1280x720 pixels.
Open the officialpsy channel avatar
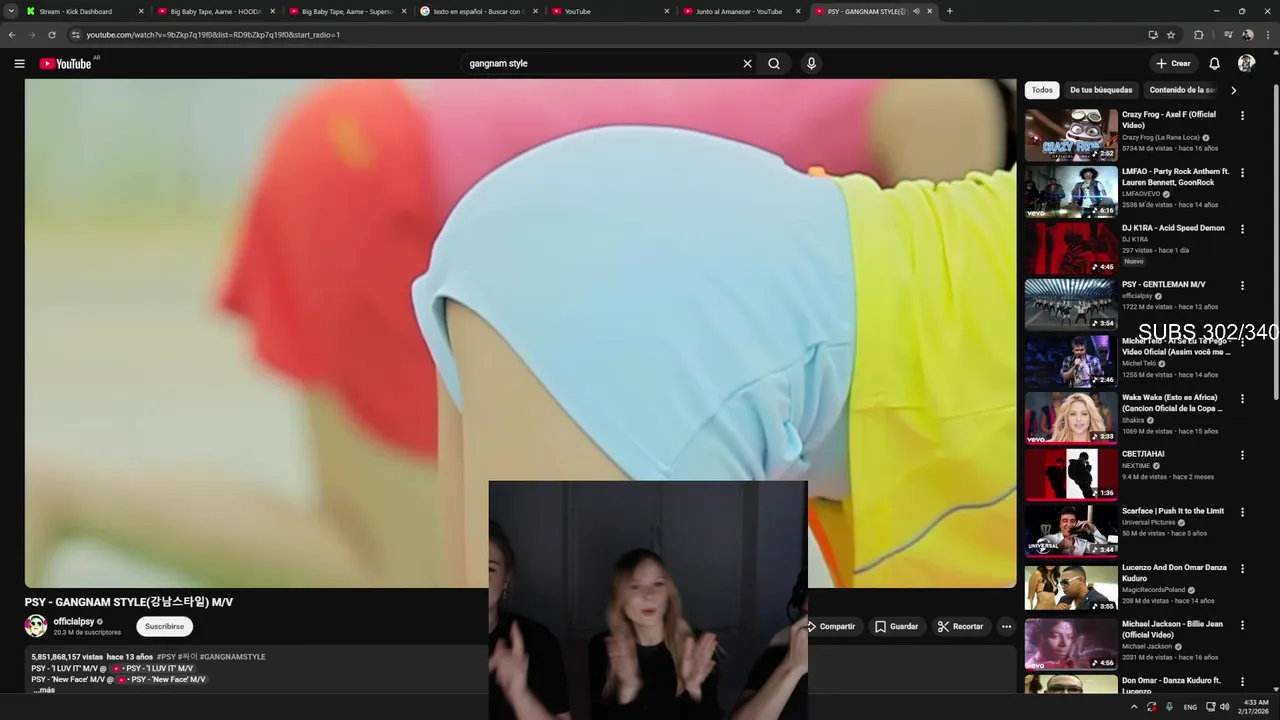(x=36, y=626)
